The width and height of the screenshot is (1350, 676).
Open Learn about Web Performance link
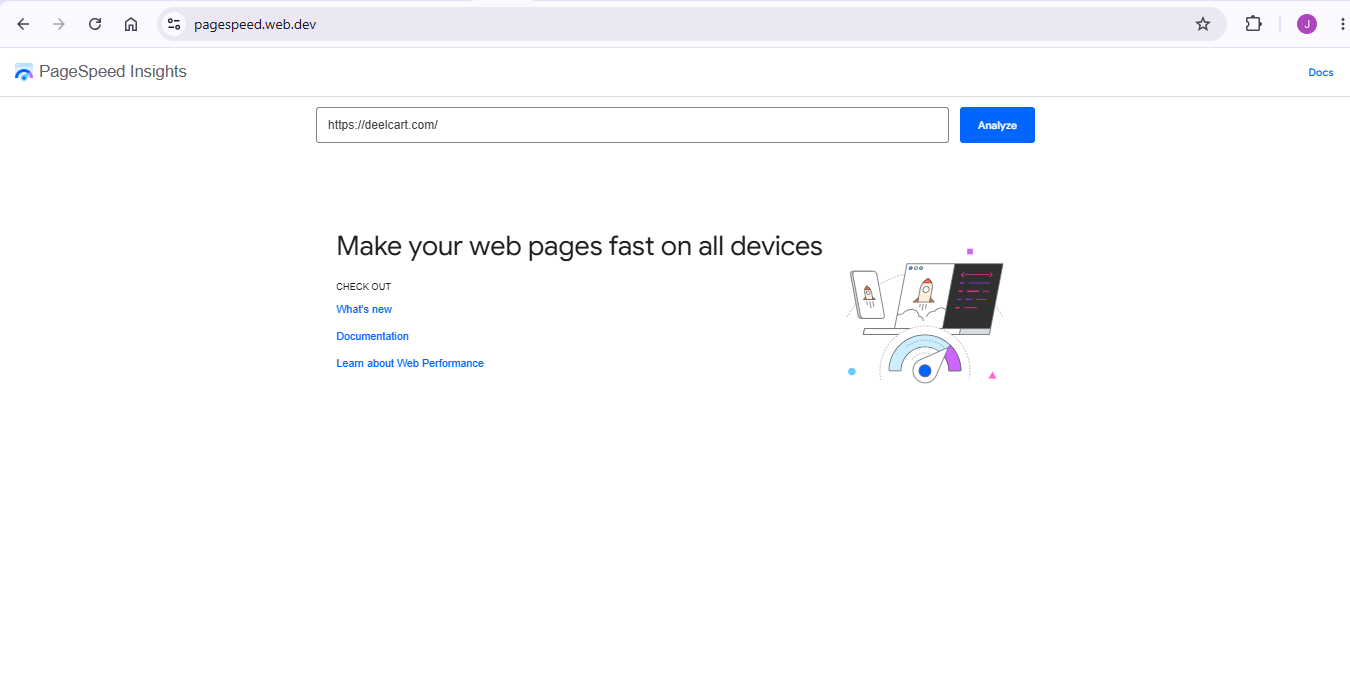410,363
